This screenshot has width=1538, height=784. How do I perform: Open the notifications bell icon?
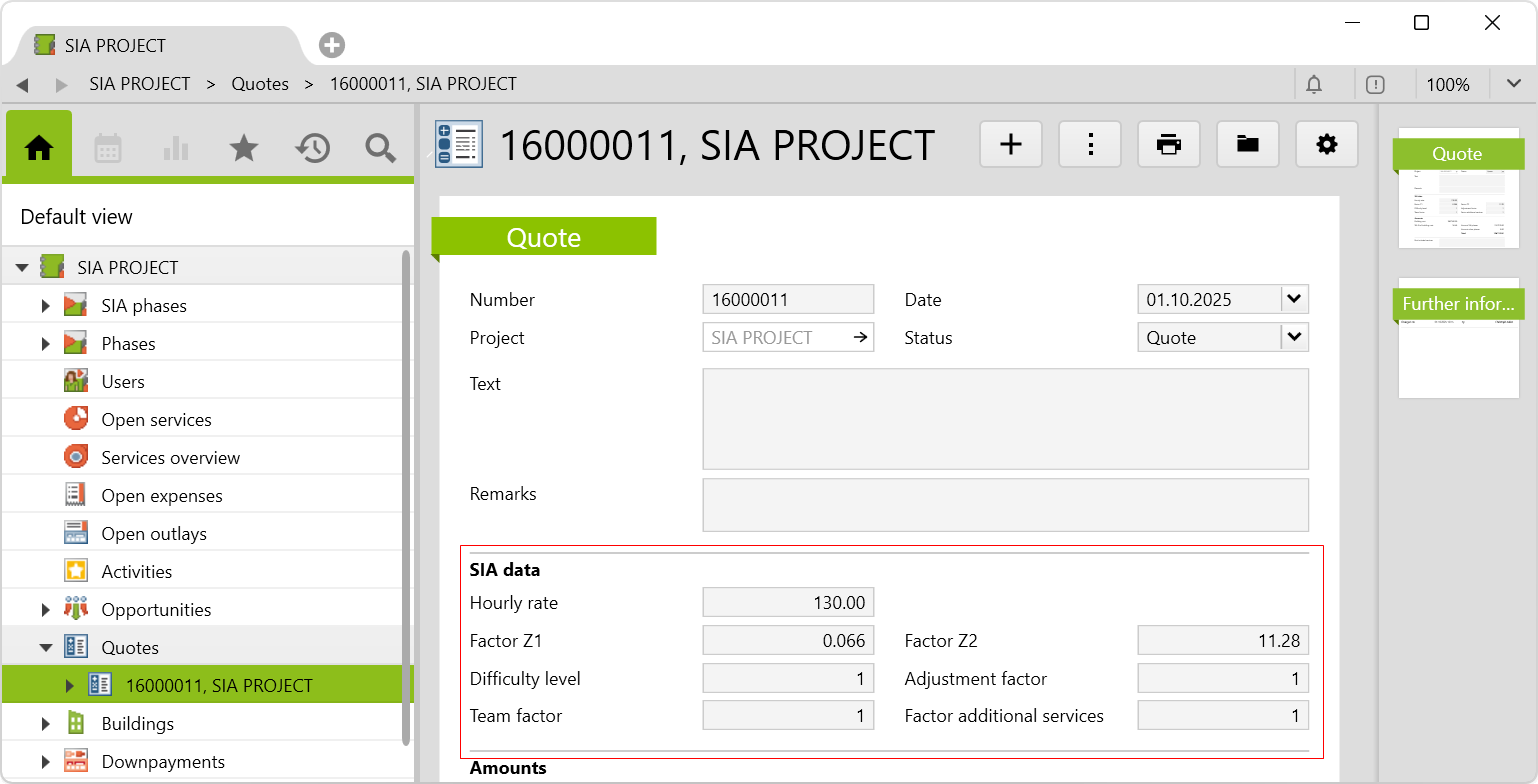[x=1315, y=85]
